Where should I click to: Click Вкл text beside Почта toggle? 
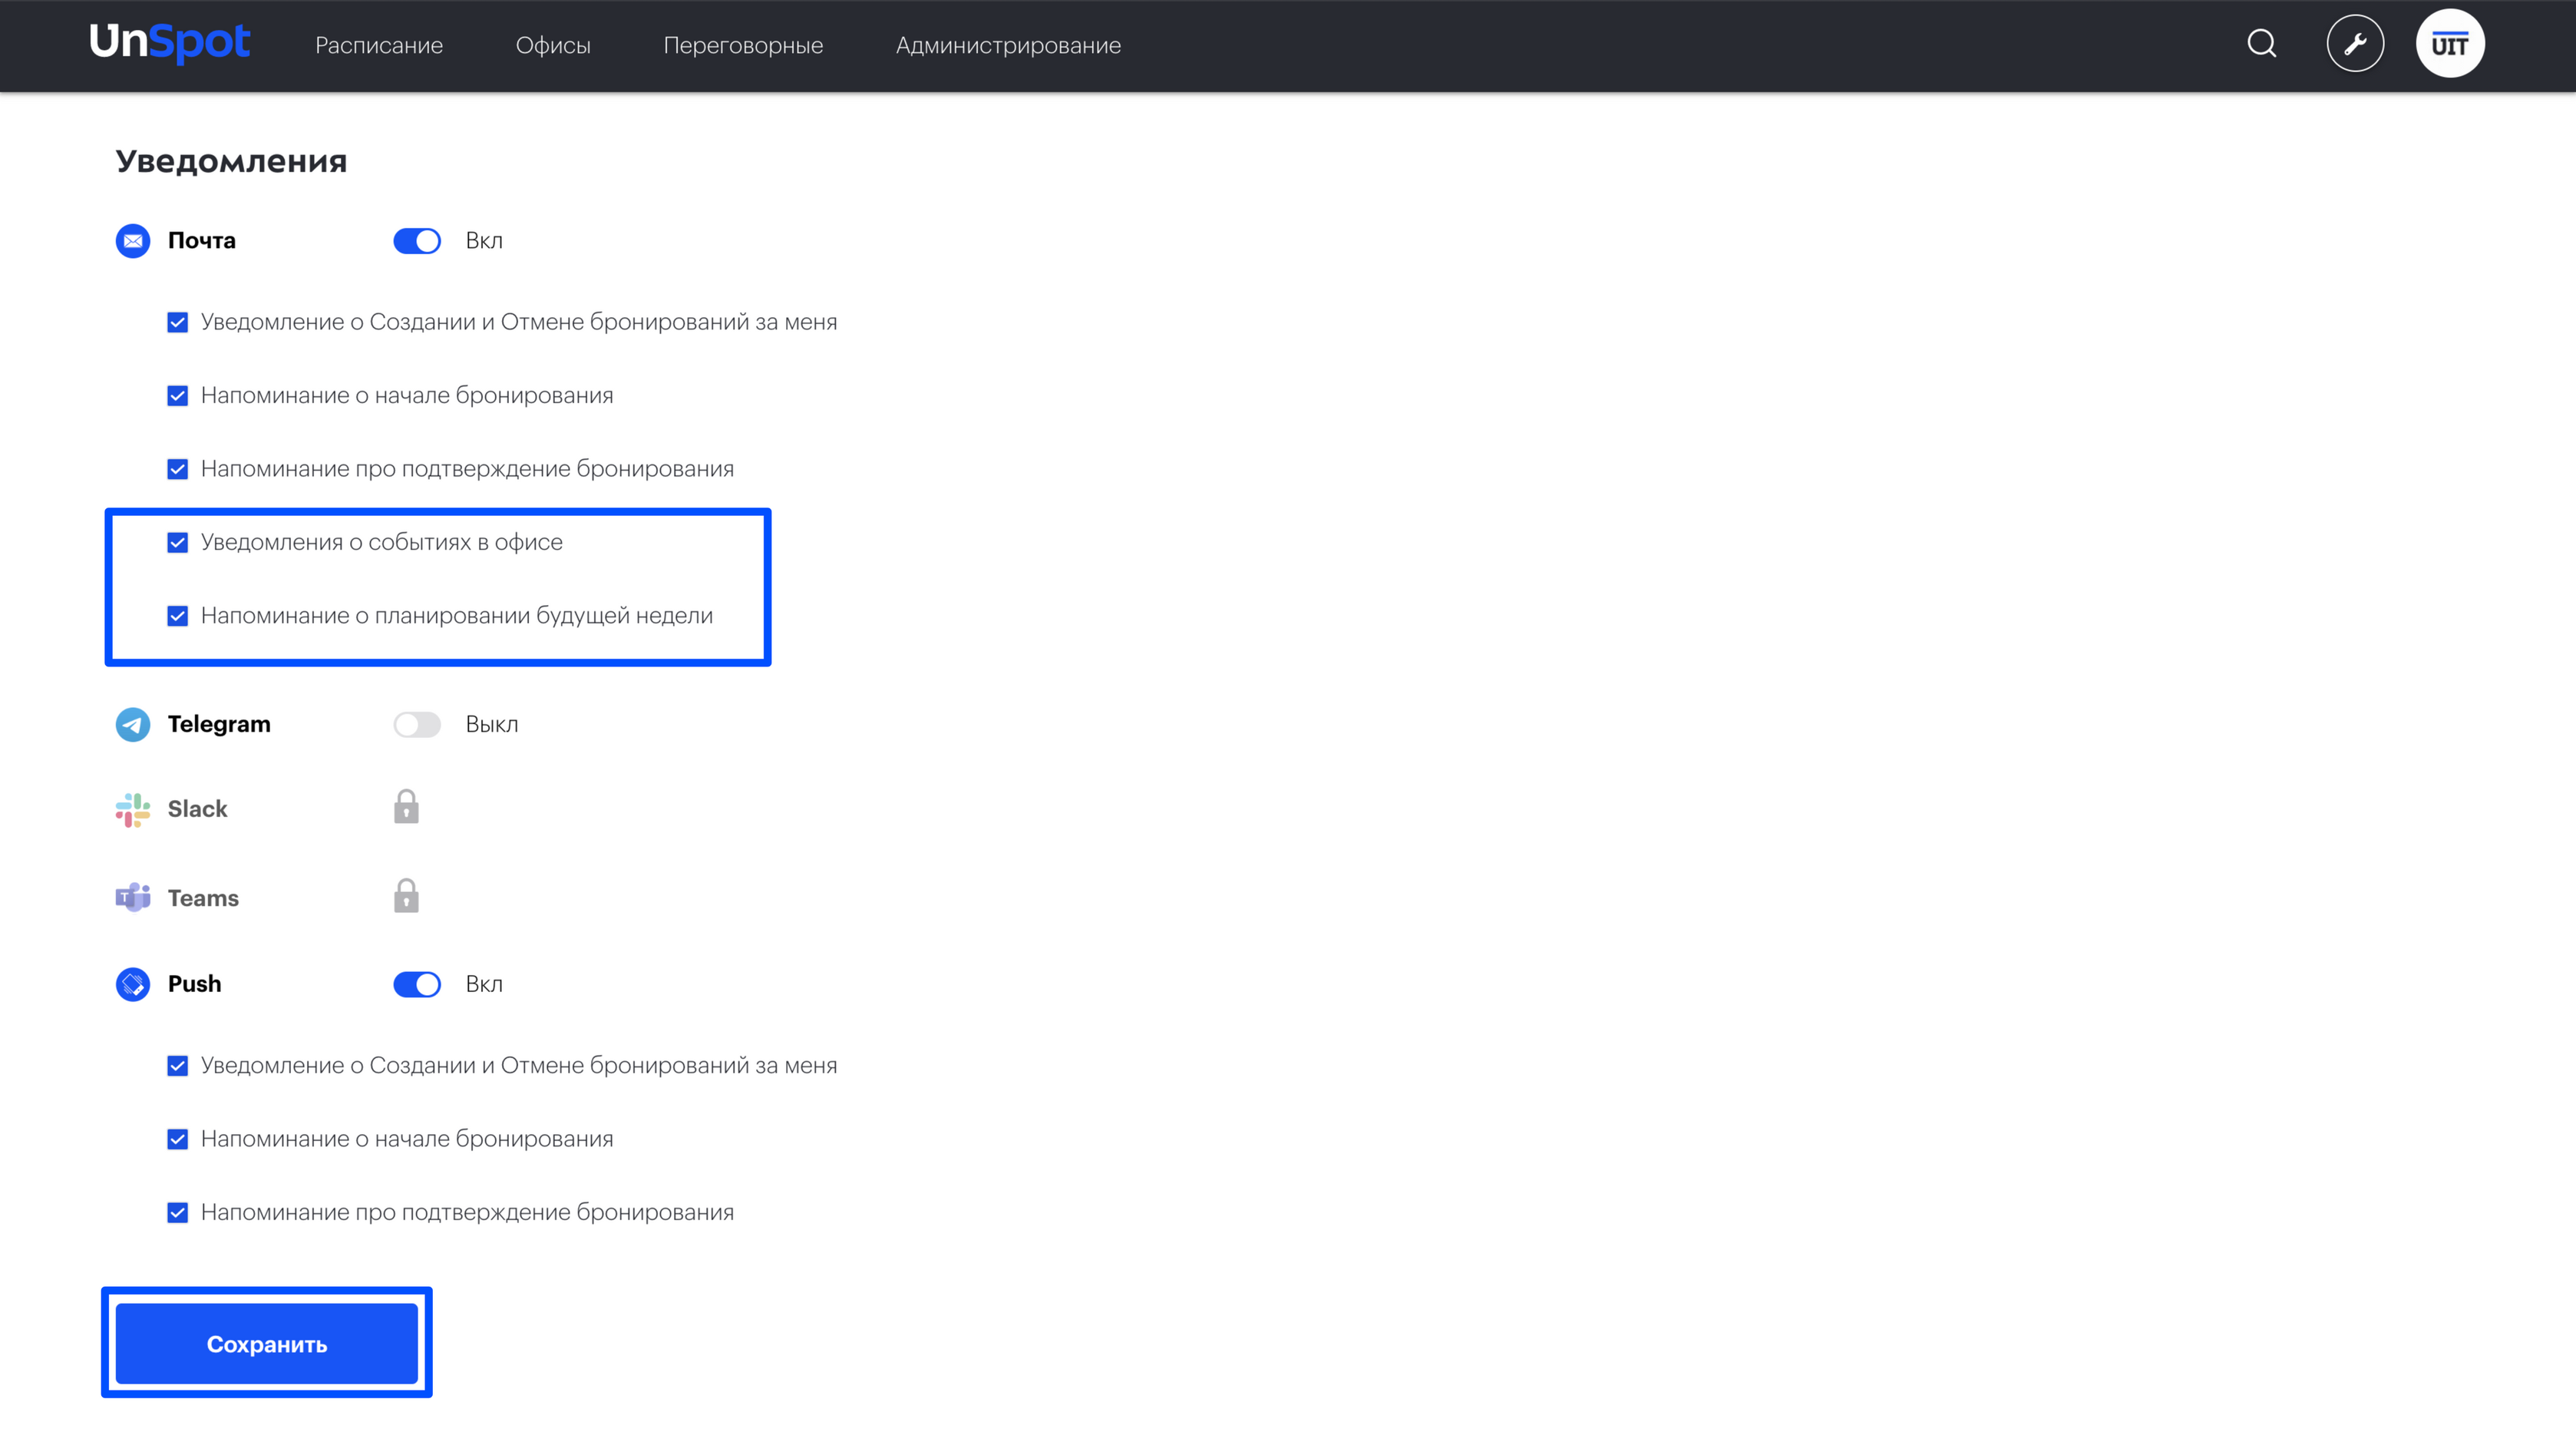[484, 240]
